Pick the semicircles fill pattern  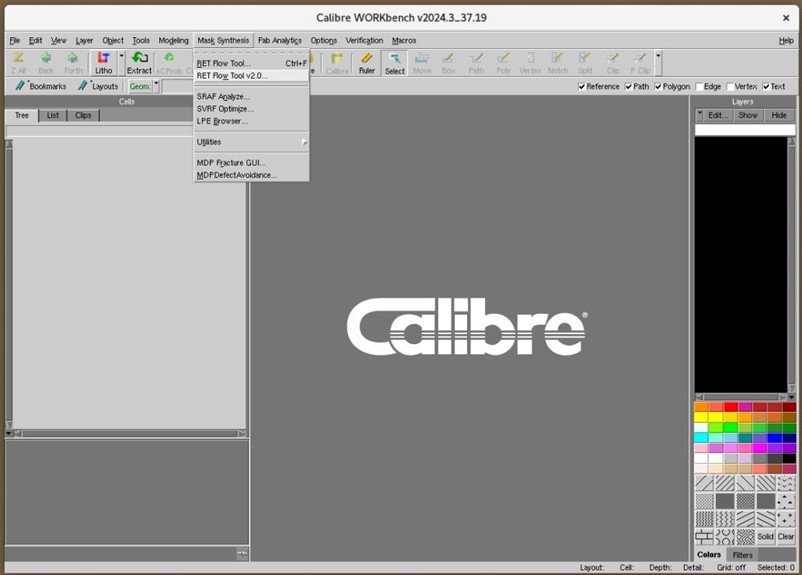(x=725, y=537)
